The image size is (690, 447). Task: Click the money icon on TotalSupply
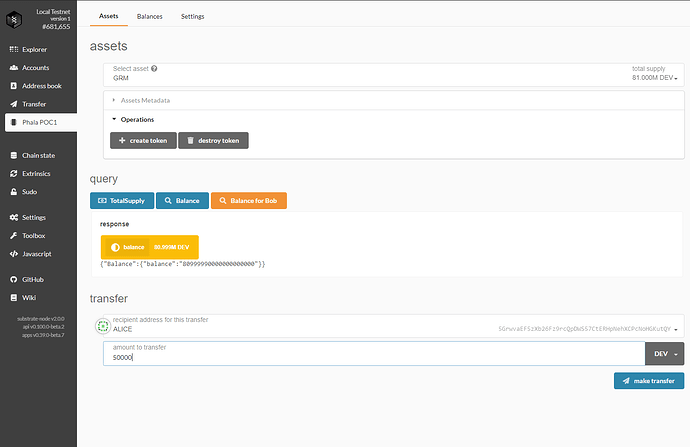(x=102, y=201)
